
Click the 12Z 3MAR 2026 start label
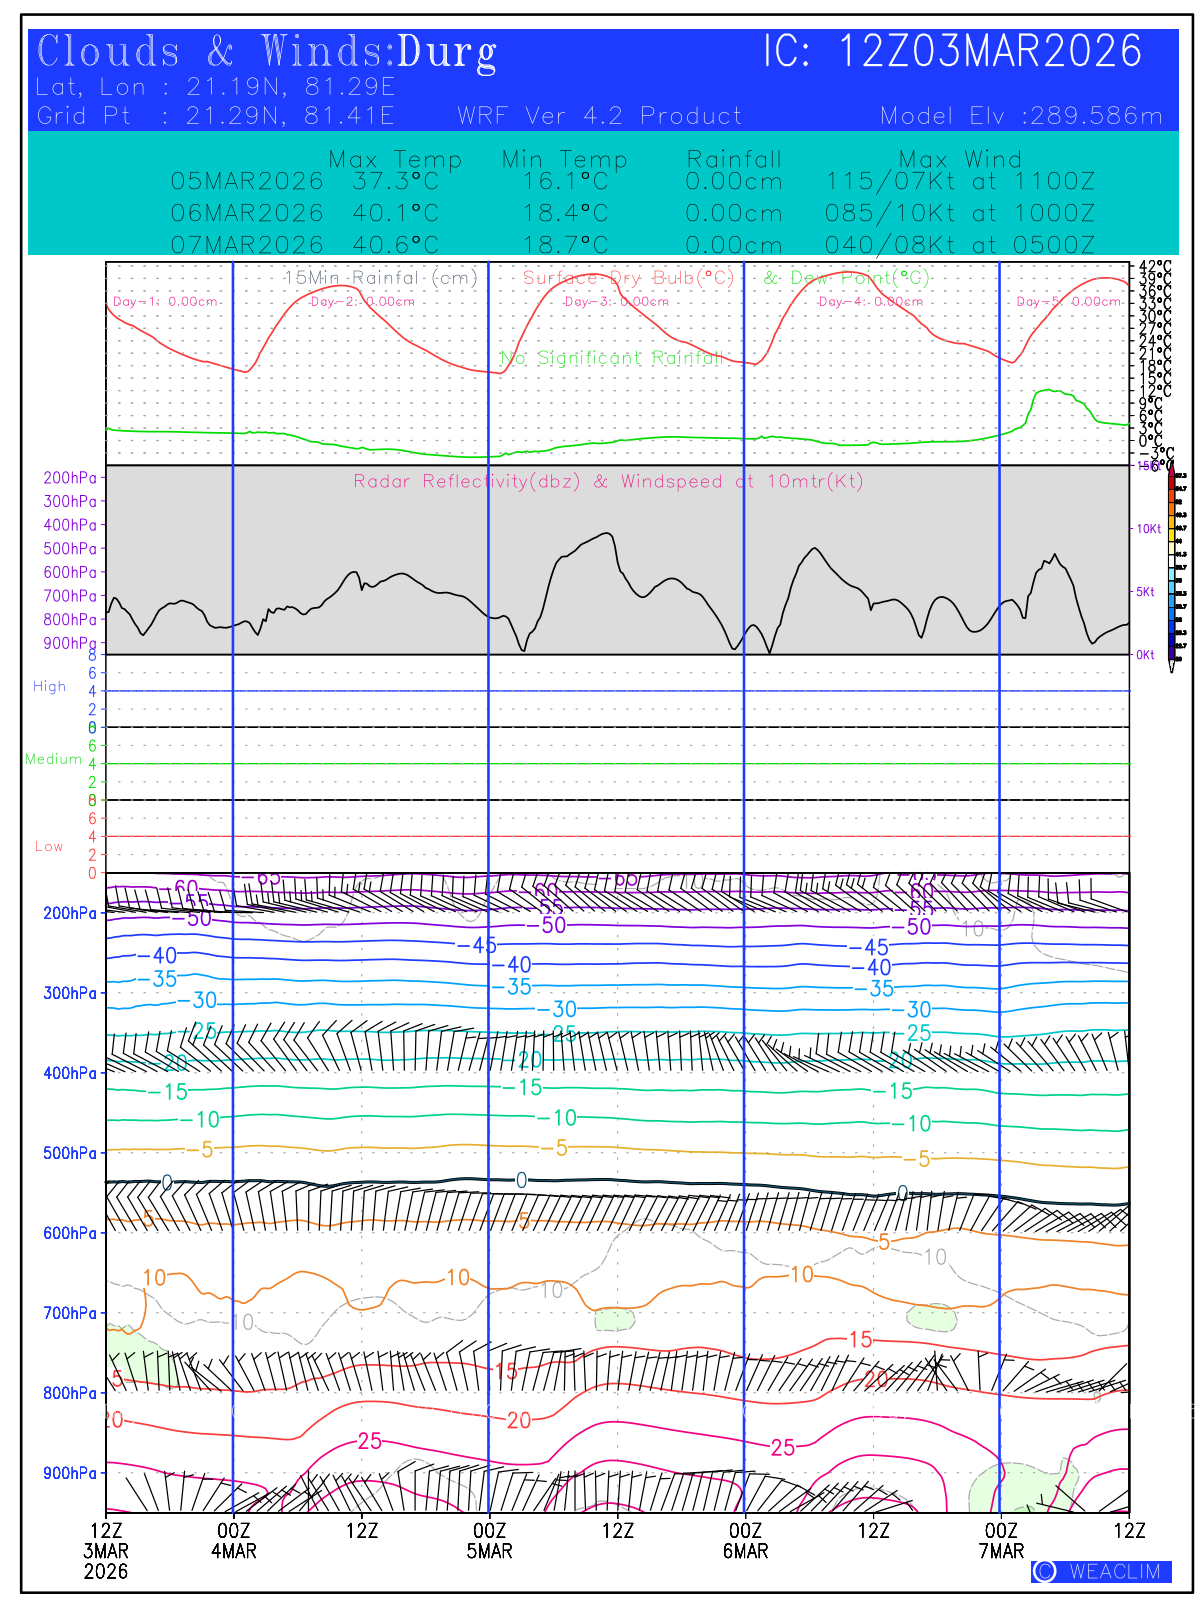pyautogui.click(x=106, y=1550)
